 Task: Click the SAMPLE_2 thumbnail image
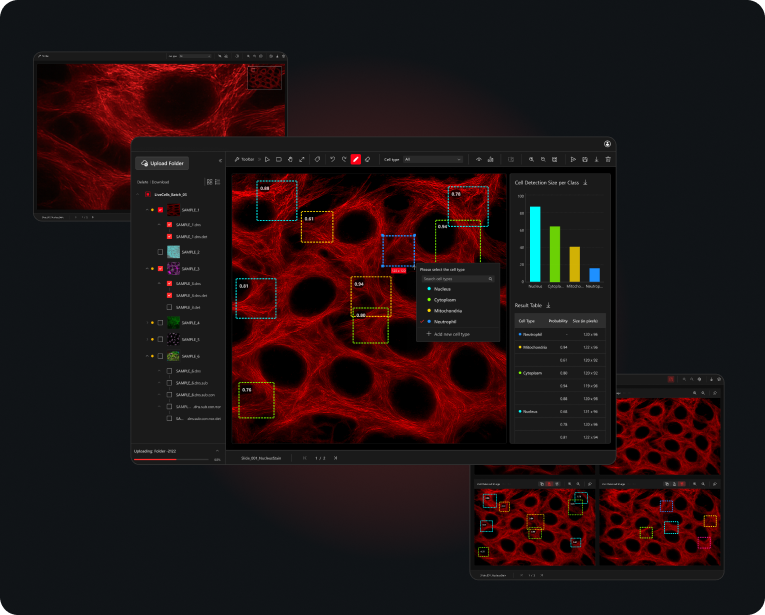pos(173,252)
